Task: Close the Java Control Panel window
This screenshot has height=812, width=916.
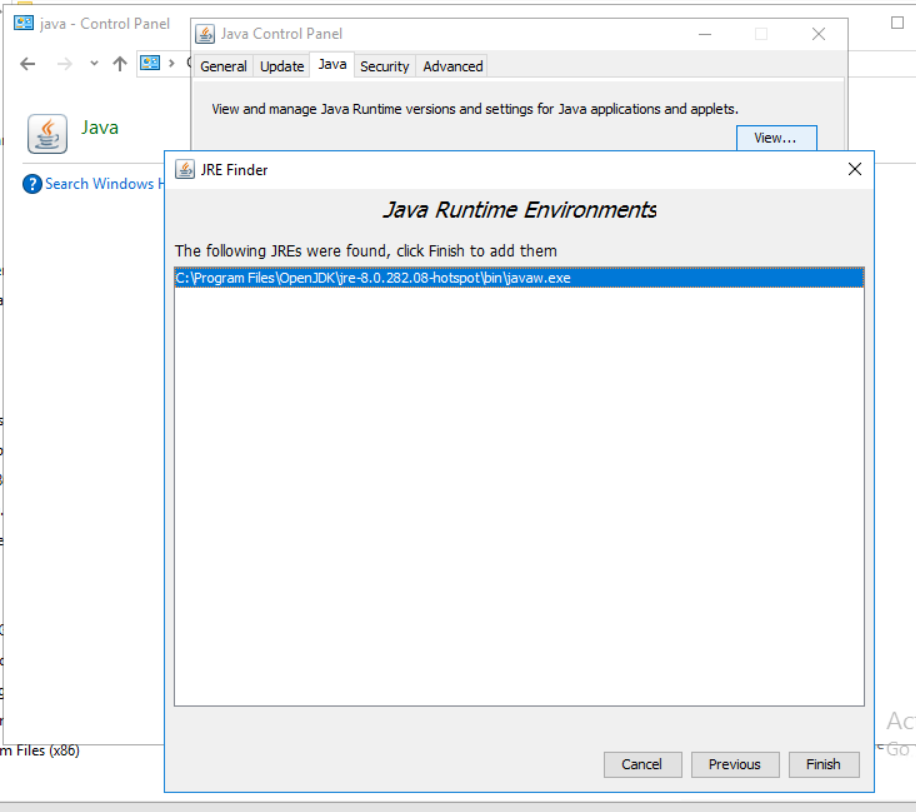Action: point(818,34)
